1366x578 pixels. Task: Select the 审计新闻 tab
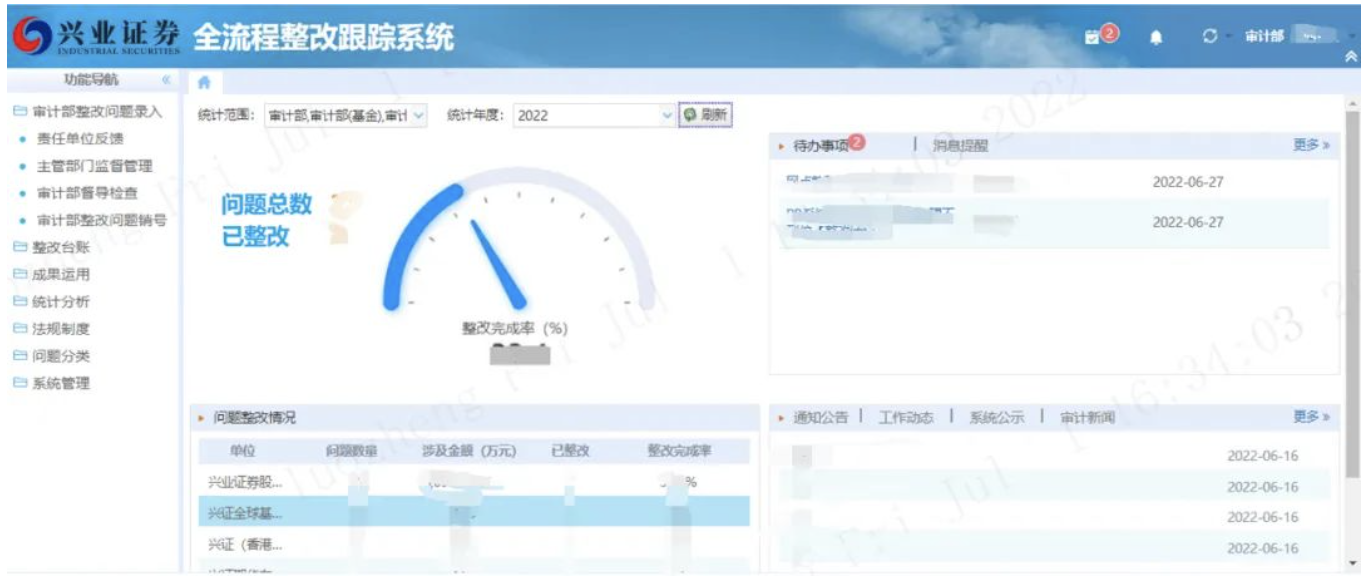point(1087,417)
